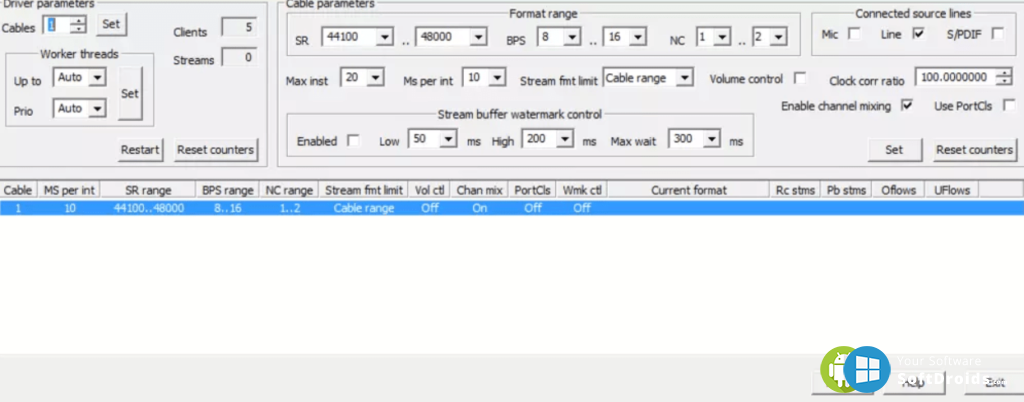
Task: Click Reset counters in Driver parameters
Action: pyautogui.click(x=215, y=150)
